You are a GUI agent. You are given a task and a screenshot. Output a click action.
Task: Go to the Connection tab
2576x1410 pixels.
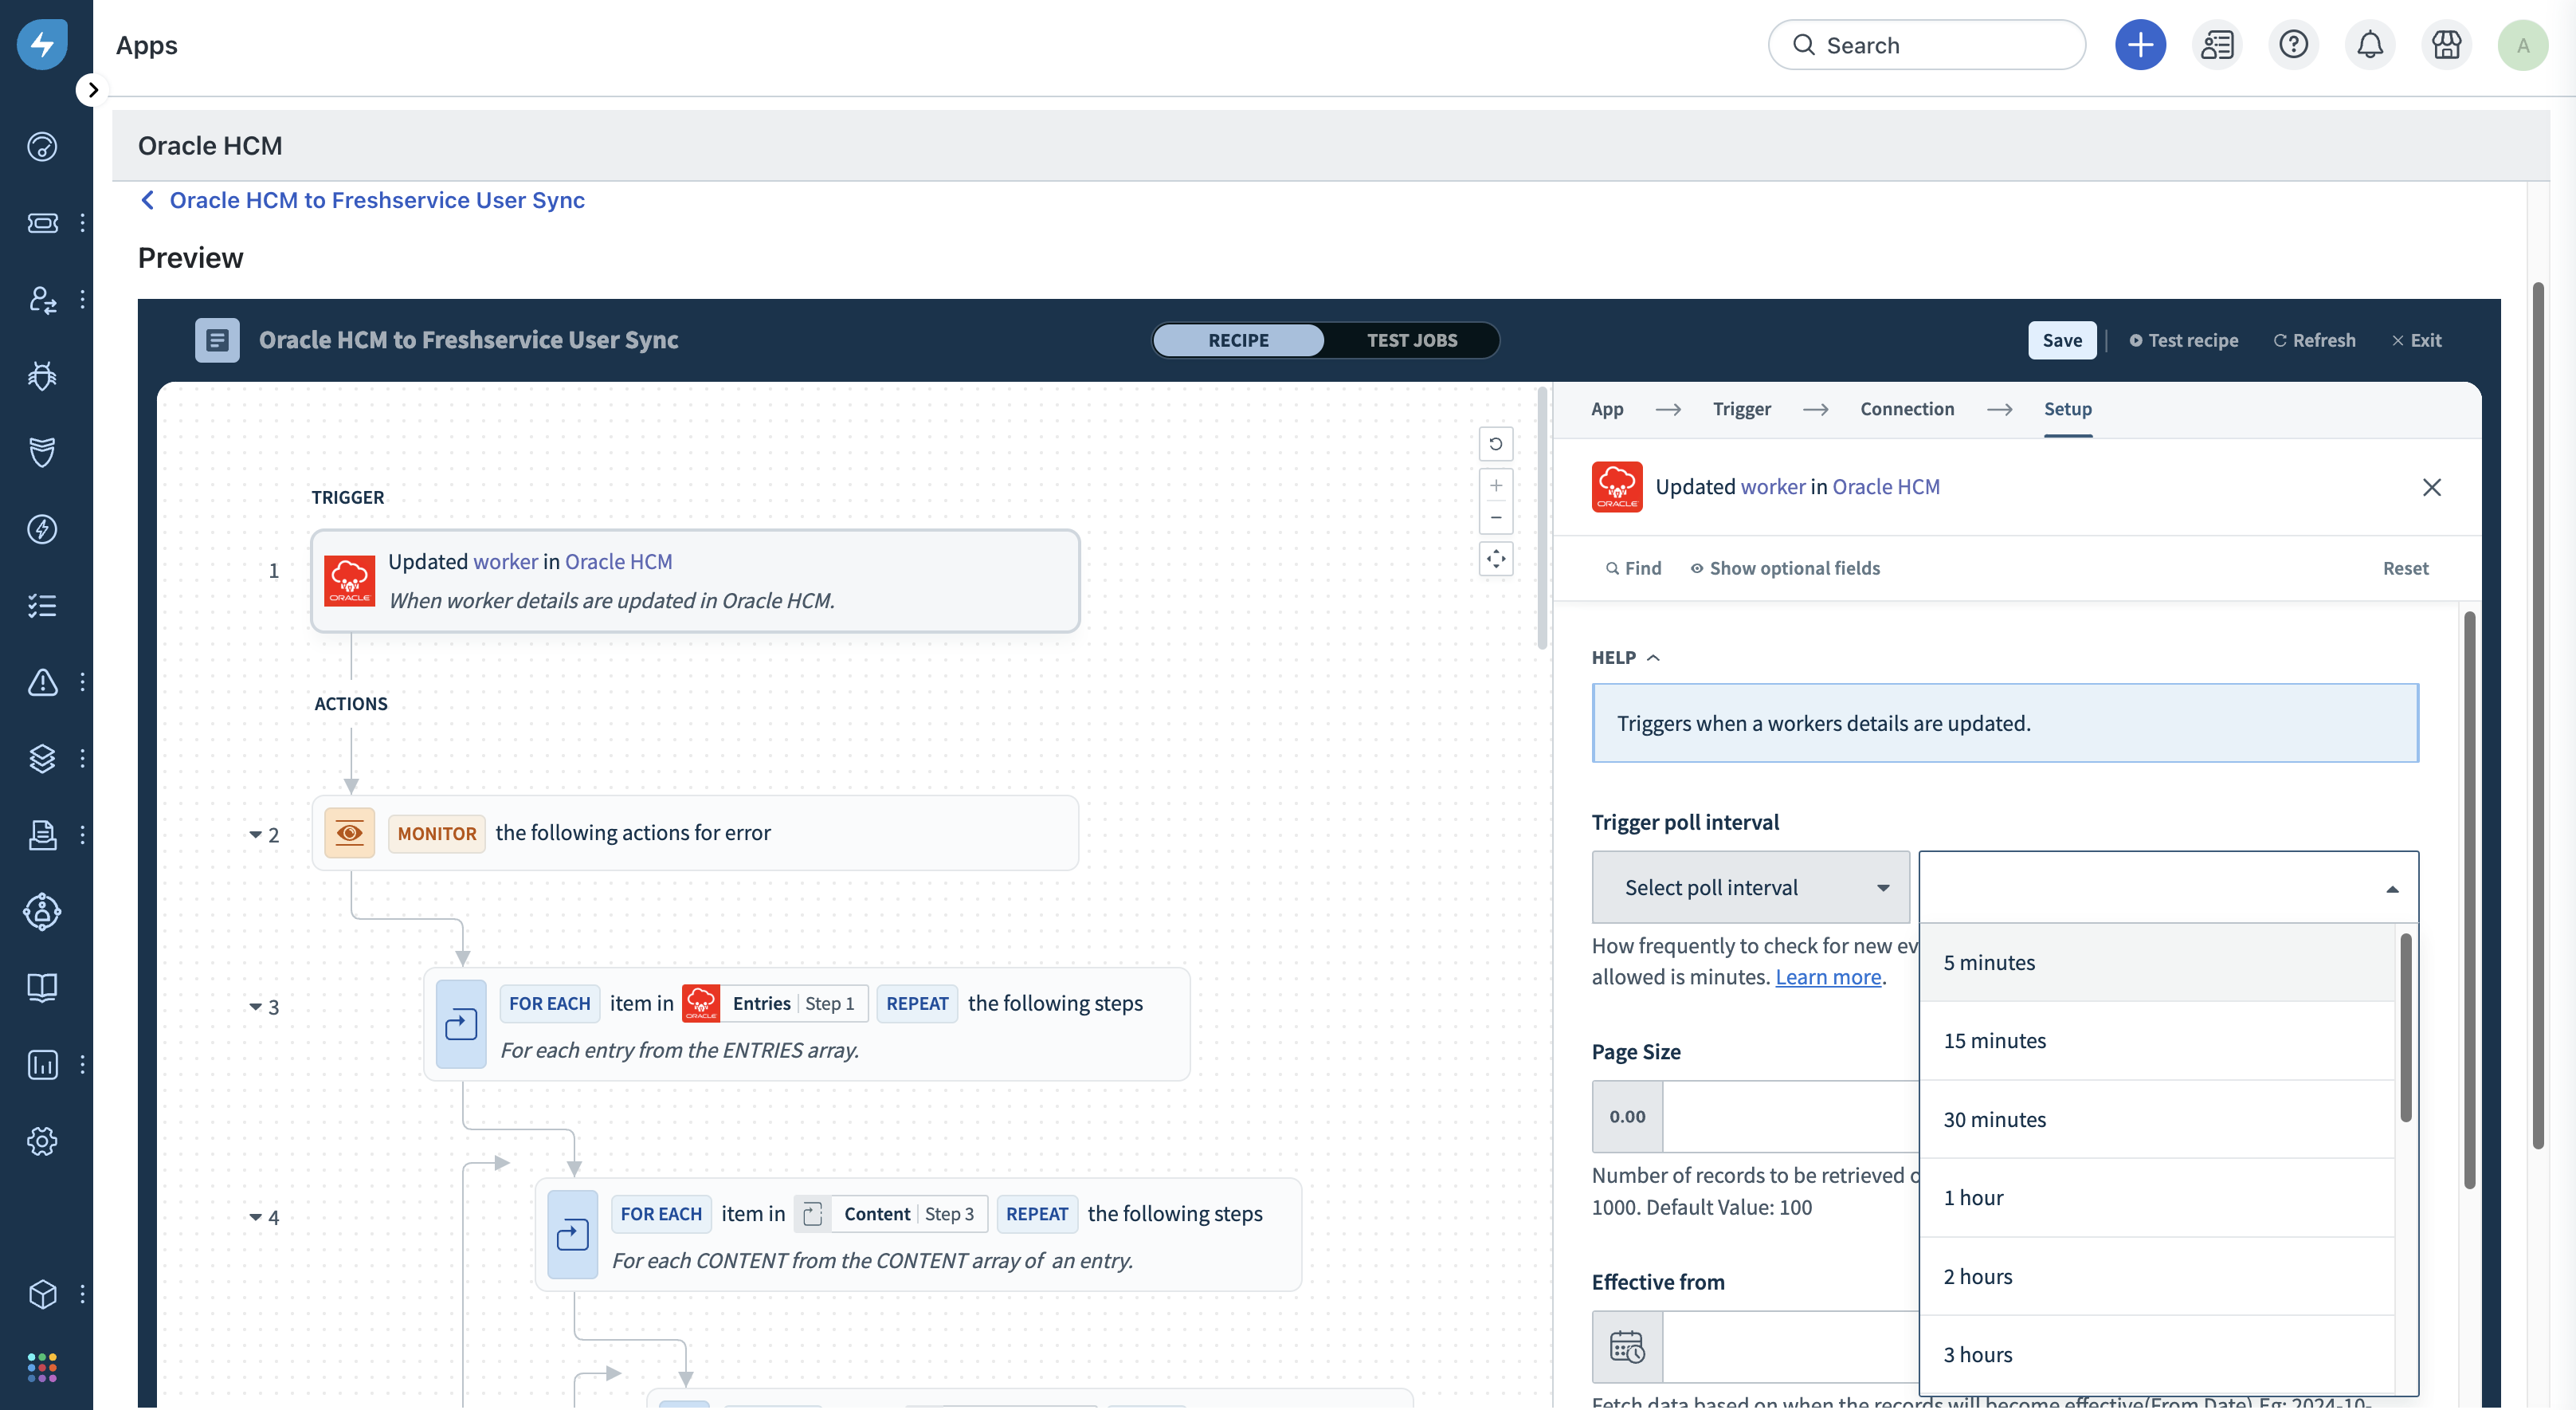coord(1906,409)
